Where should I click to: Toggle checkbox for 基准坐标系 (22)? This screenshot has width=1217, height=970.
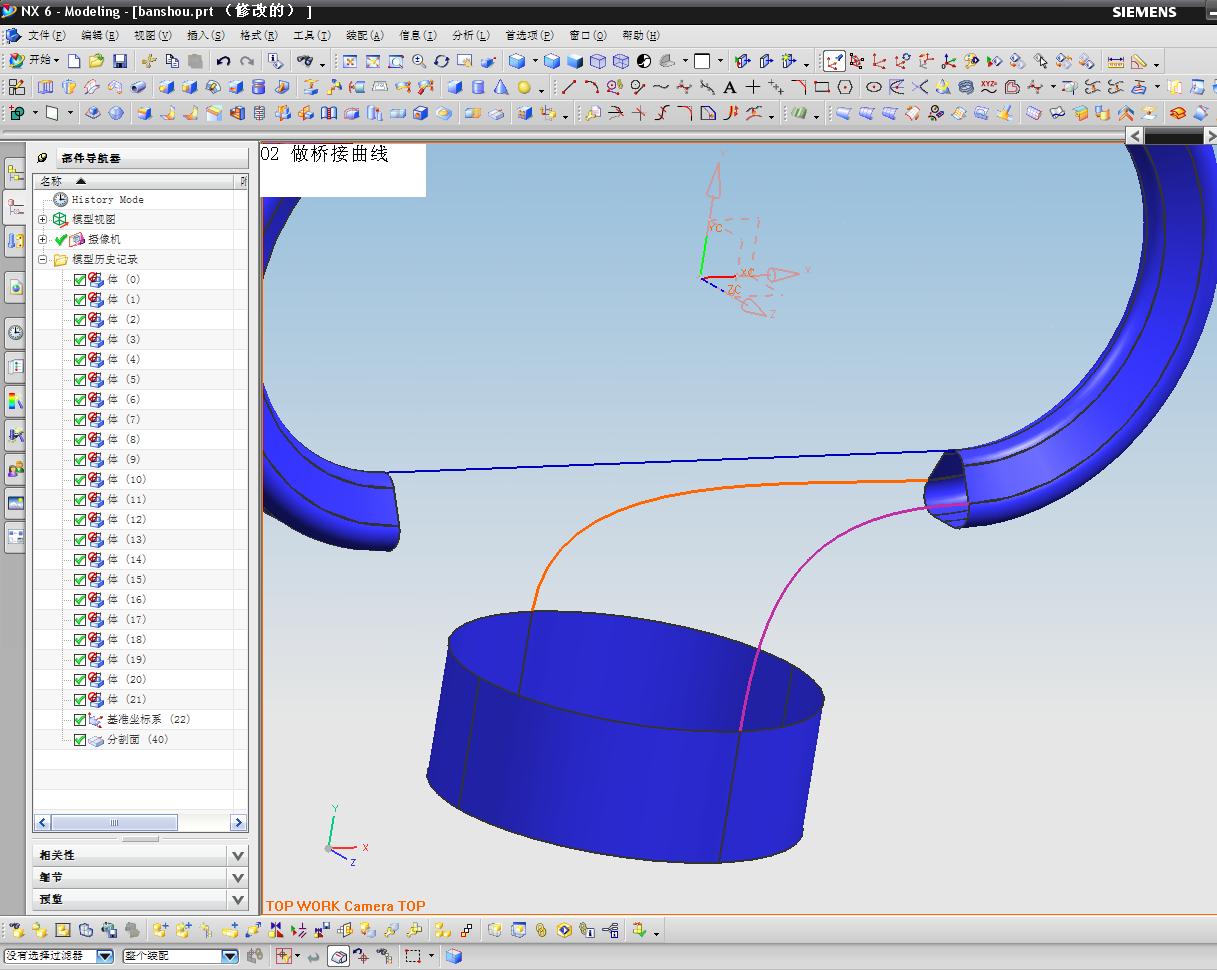pyautogui.click(x=80, y=720)
